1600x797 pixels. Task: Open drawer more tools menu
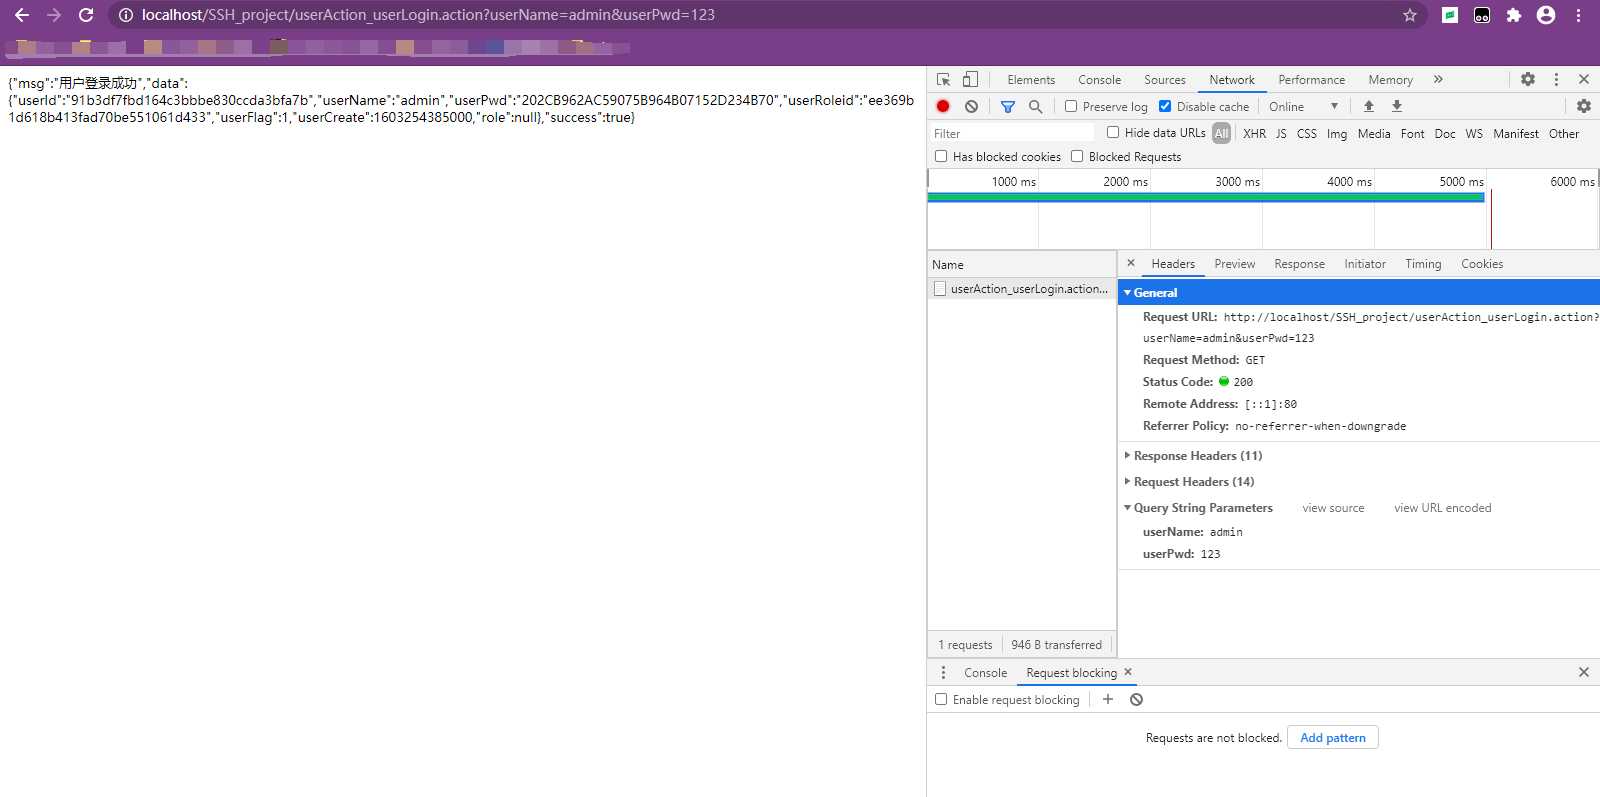pyautogui.click(x=943, y=672)
